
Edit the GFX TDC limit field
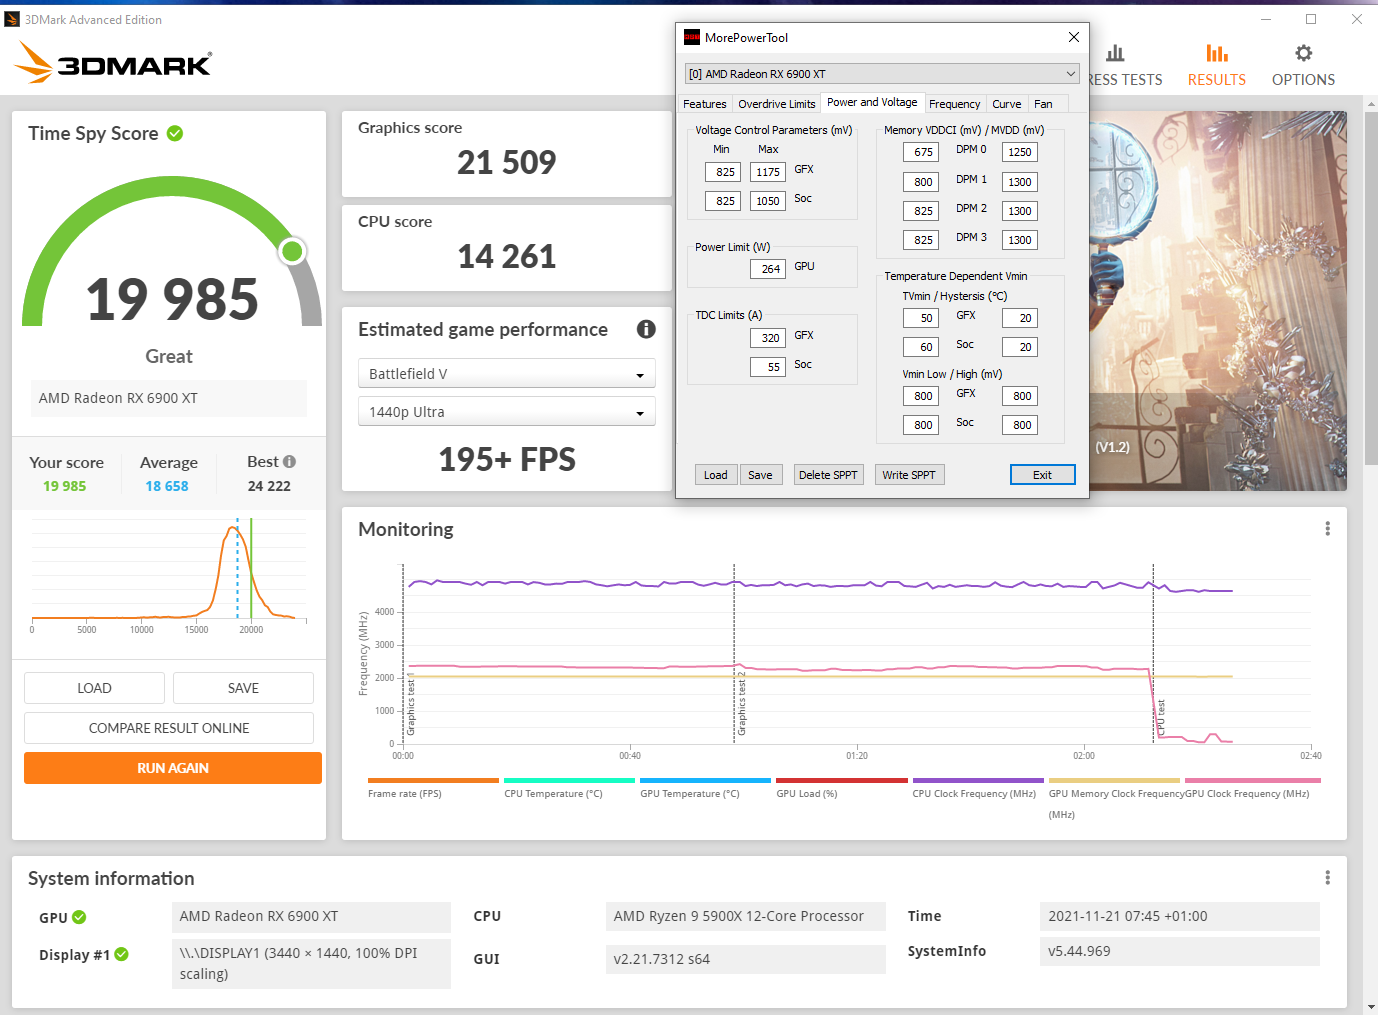[768, 338]
